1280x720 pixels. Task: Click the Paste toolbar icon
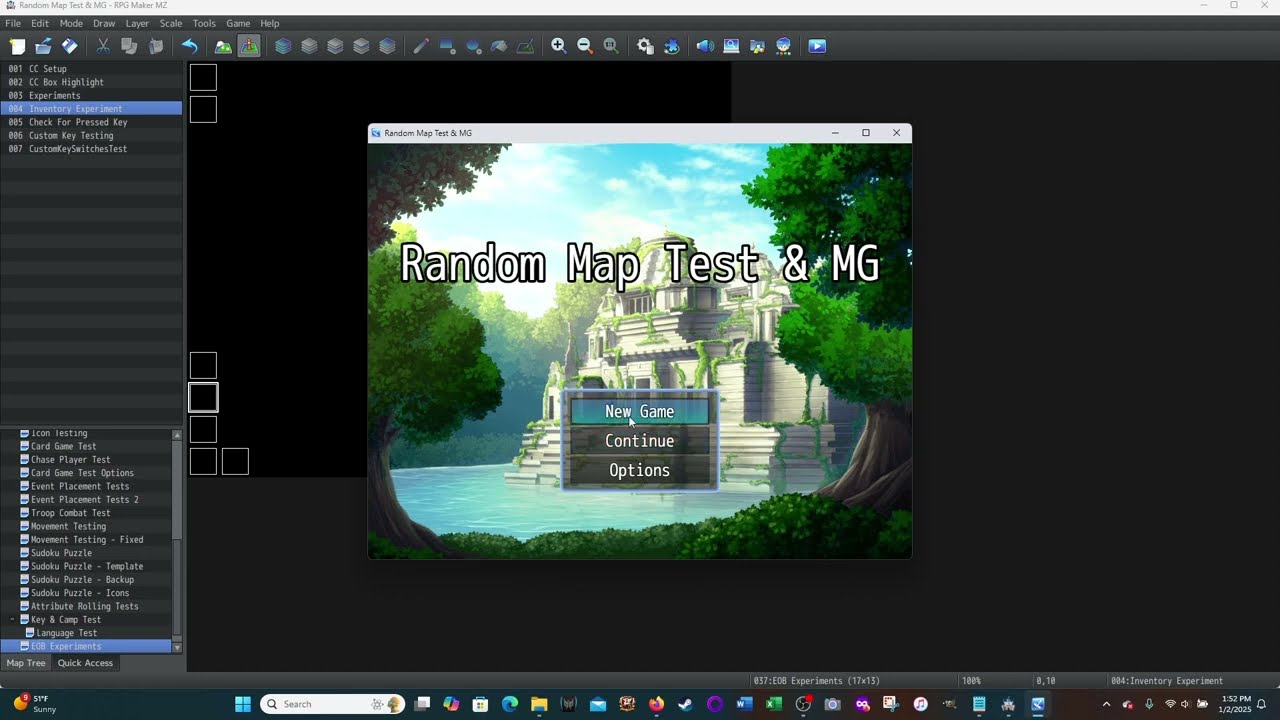[155, 46]
